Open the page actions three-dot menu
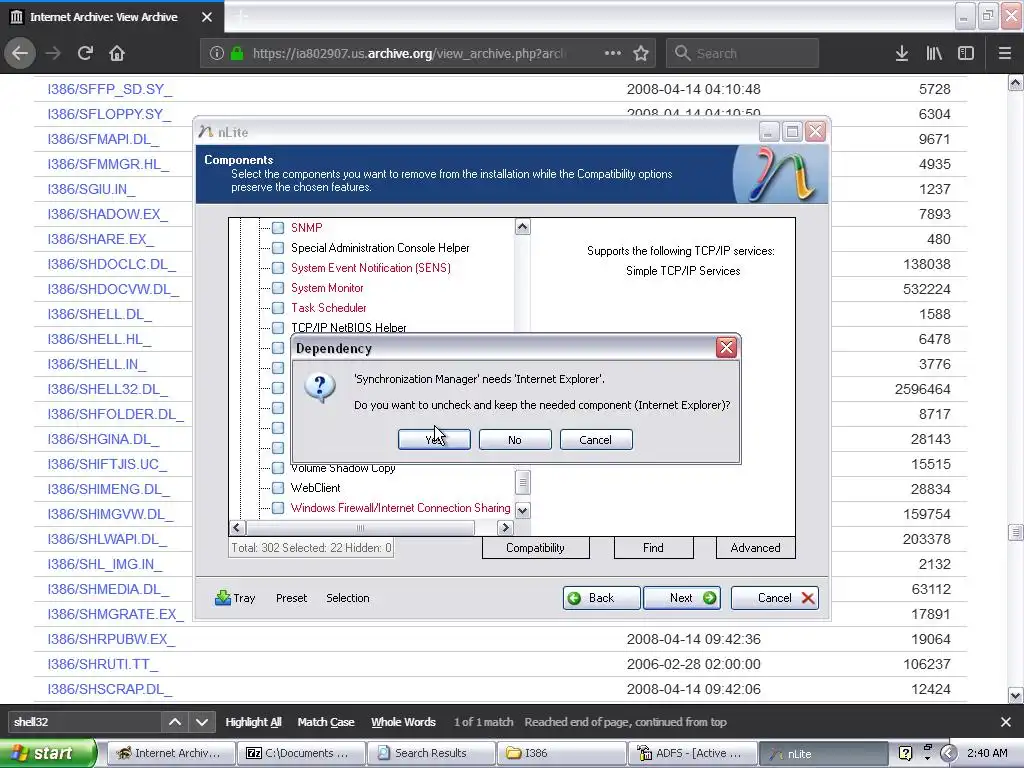Image resolution: width=1024 pixels, height=768 pixels. (613, 53)
